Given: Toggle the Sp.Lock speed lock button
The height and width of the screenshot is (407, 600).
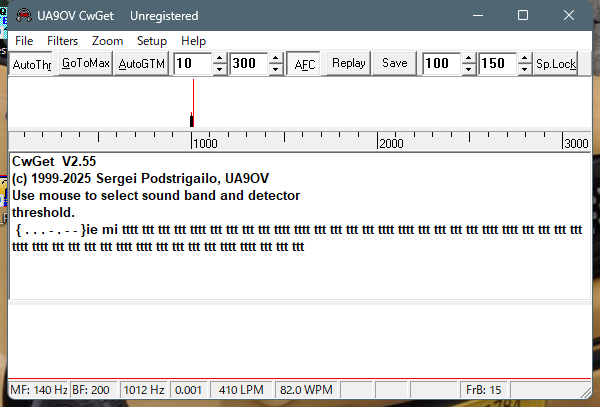Looking at the screenshot, I should pos(555,64).
